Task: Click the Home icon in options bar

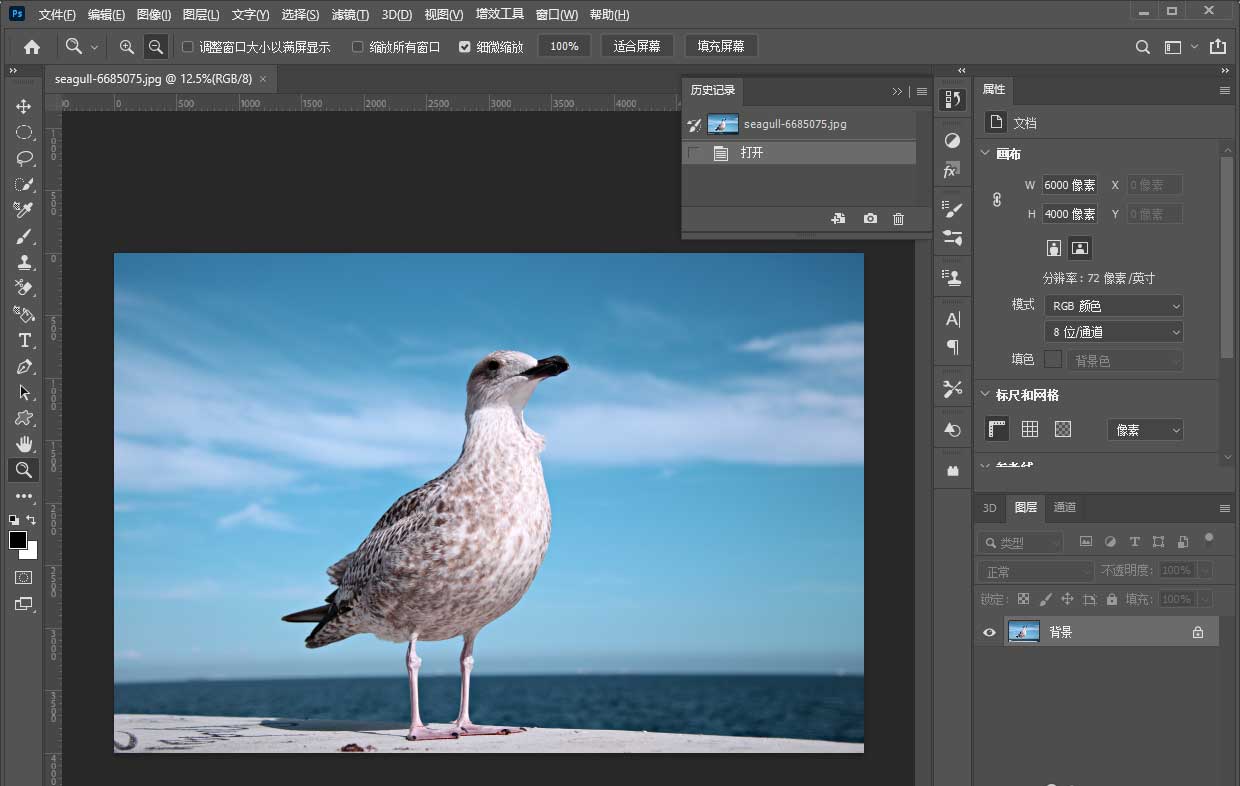Action: tap(32, 47)
